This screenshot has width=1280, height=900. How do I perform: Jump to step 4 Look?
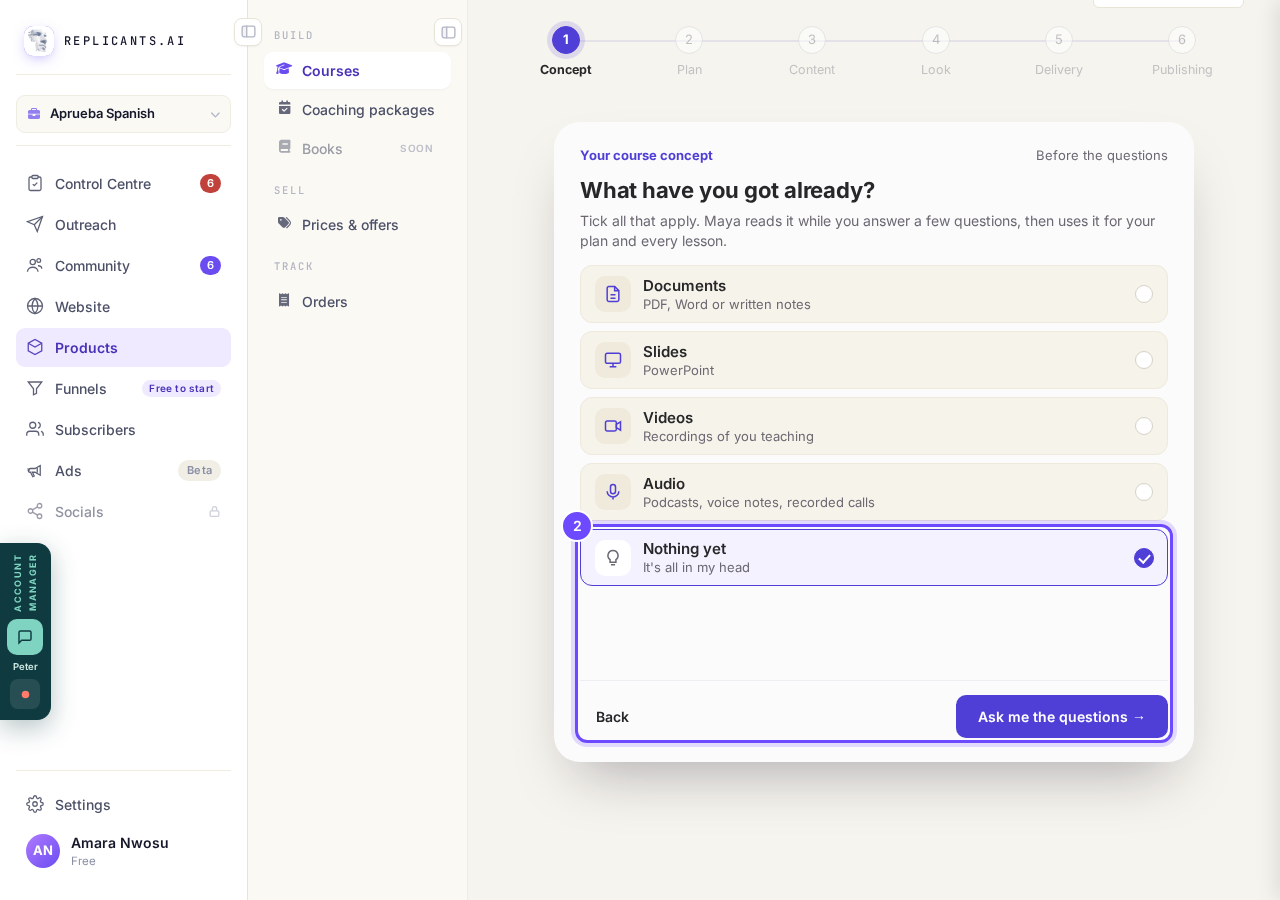point(936,40)
